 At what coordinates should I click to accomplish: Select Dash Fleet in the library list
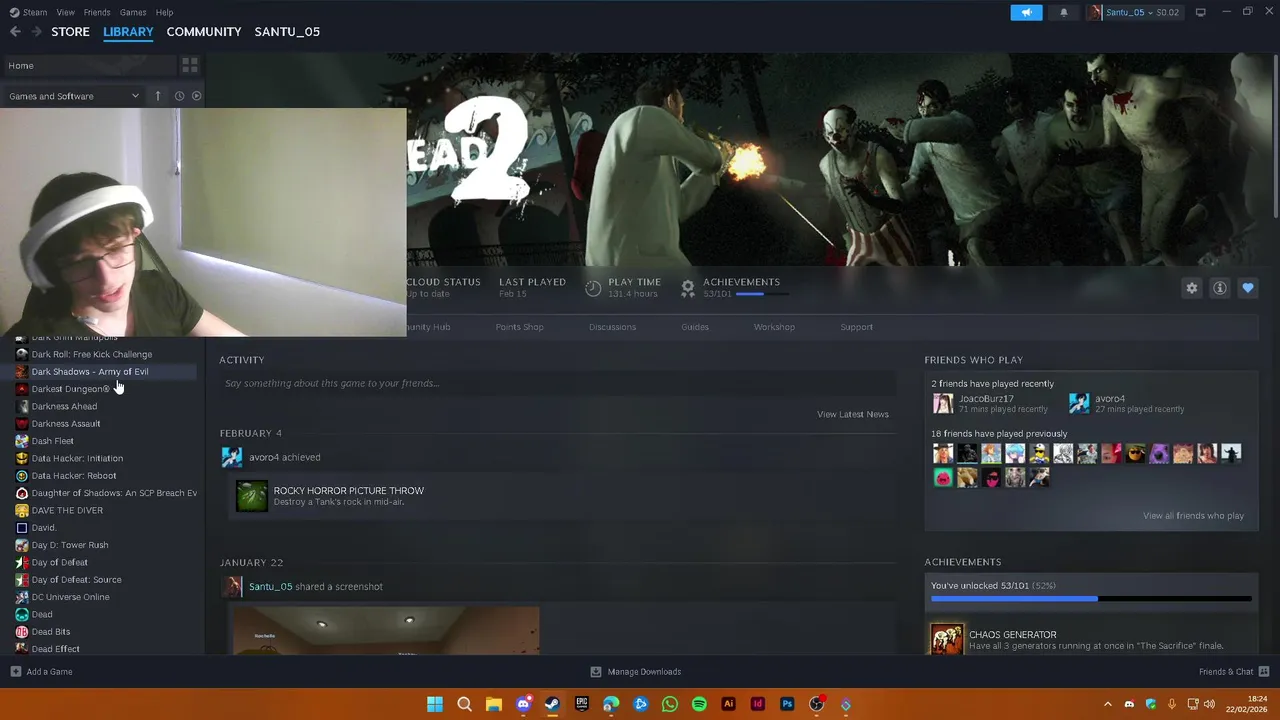pos(52,441)
